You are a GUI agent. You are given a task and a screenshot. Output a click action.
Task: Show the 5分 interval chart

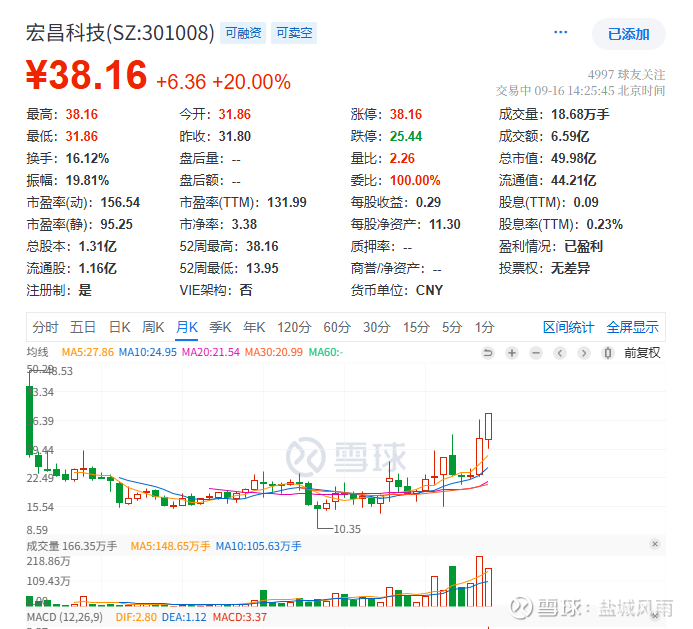click(452, 327)
